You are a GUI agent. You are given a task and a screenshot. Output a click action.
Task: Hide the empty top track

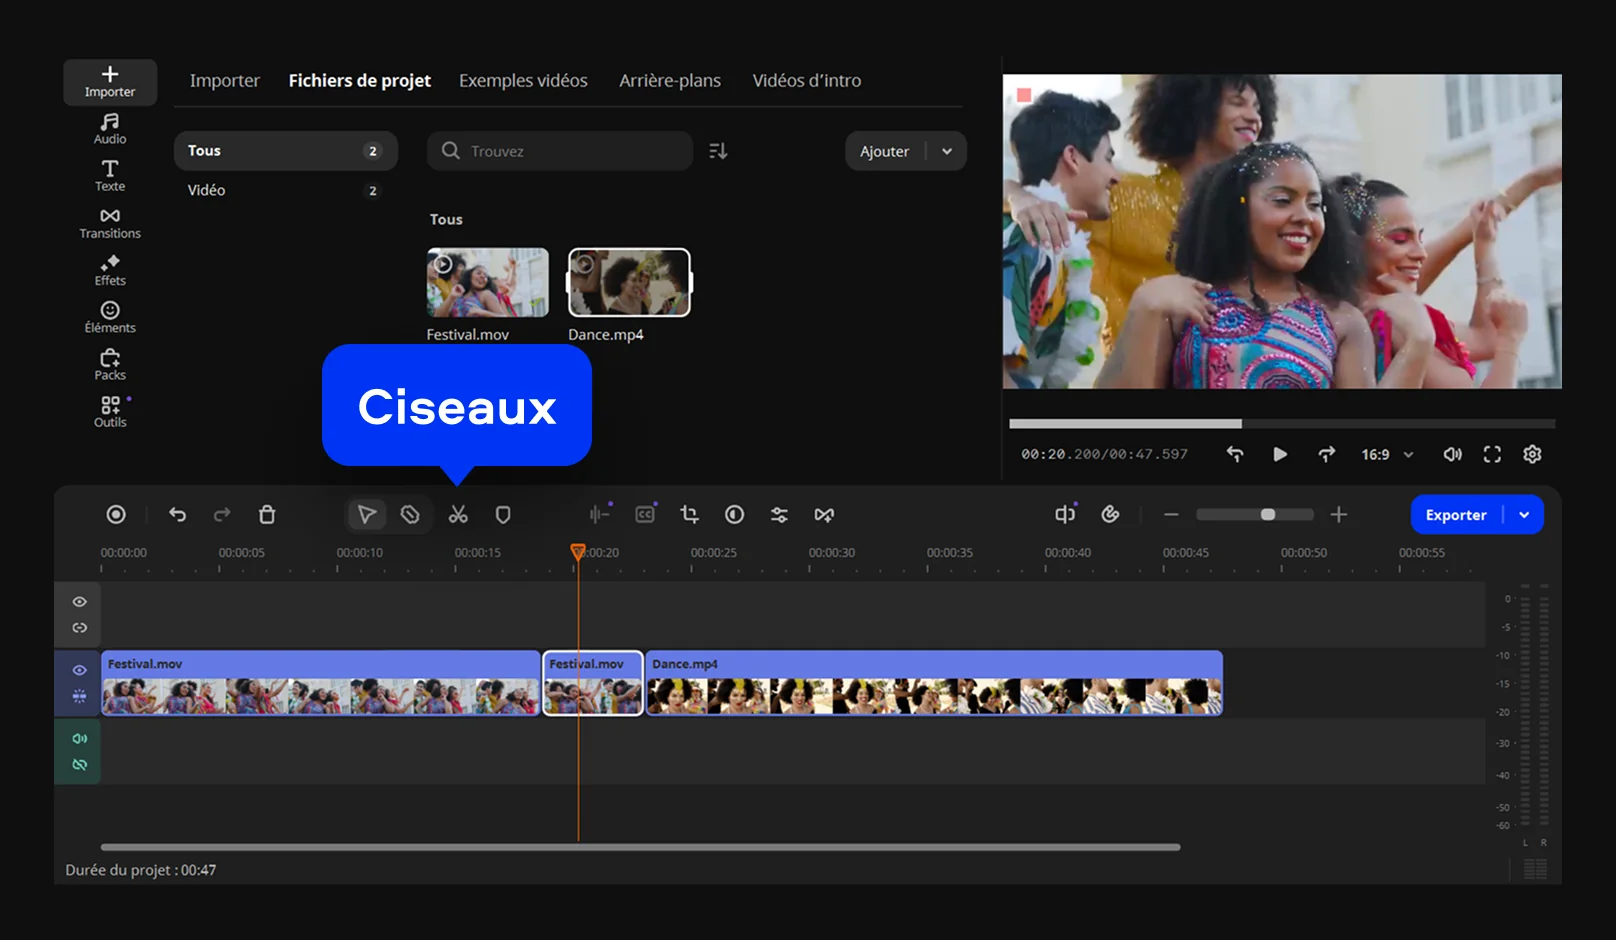pos(80,602)
